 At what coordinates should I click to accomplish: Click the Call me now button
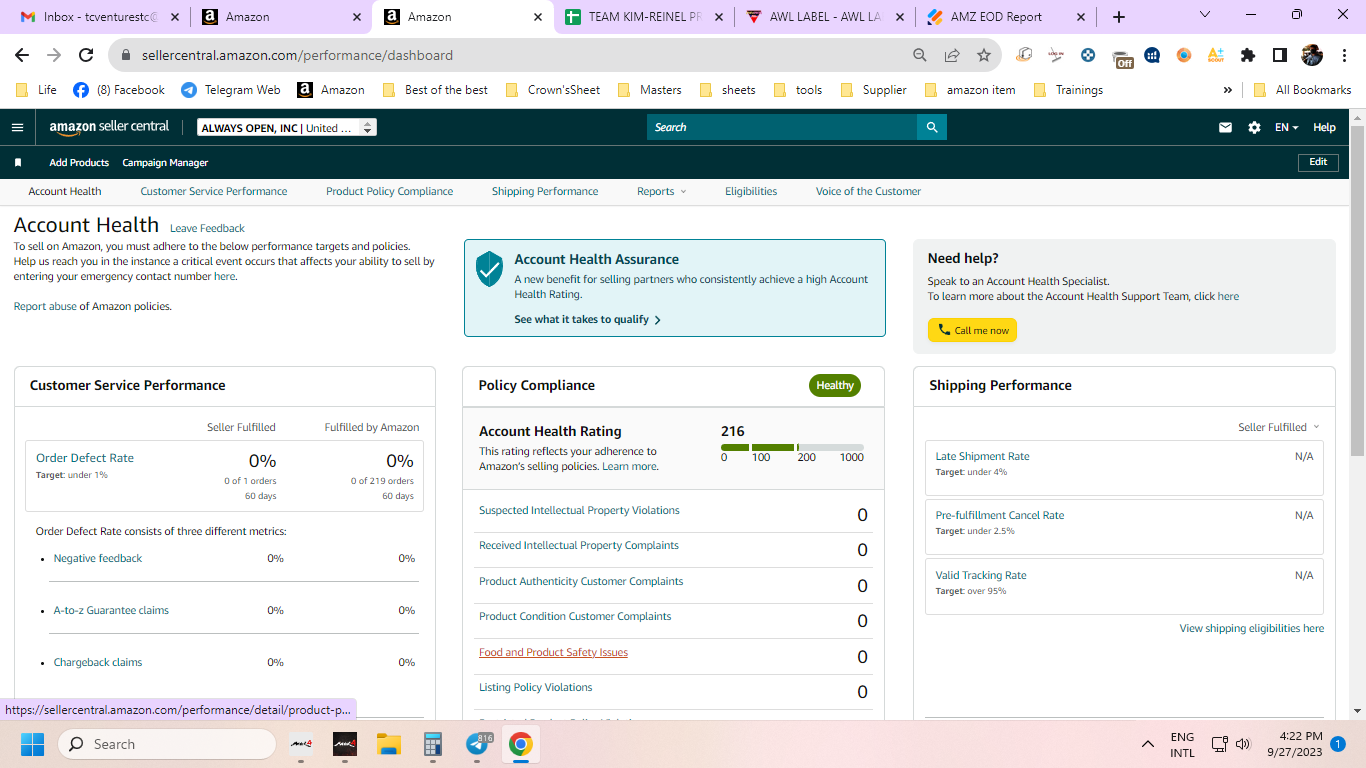click(972, 330)
